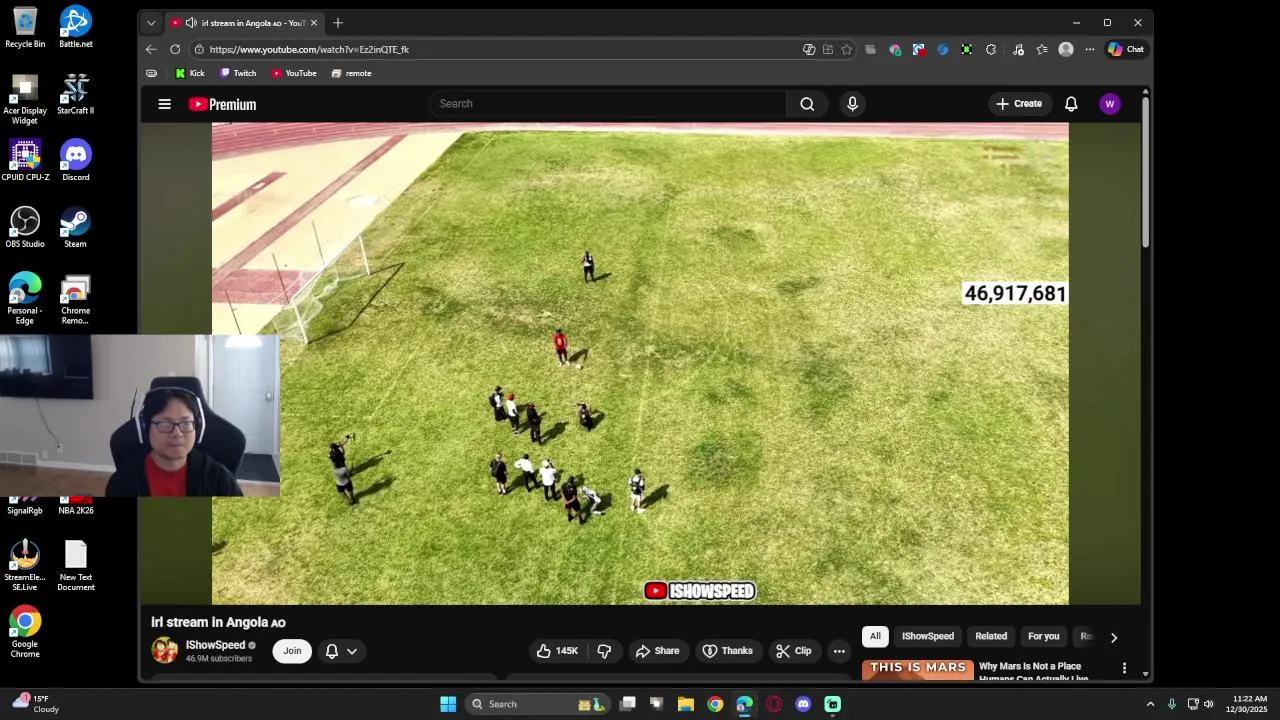Open the purple W account avatar
The image size is (1280, 720).
click(1109, 104)
